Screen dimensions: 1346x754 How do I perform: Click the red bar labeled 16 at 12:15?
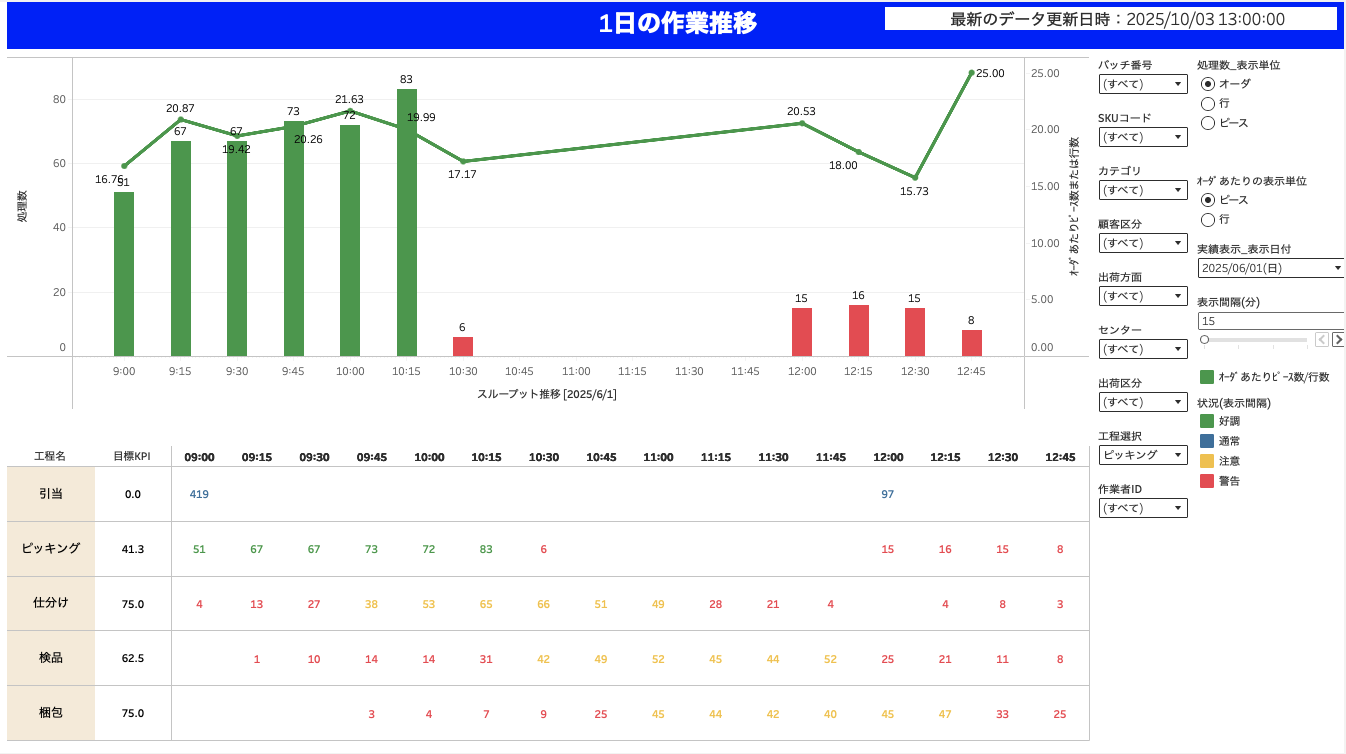859,330
